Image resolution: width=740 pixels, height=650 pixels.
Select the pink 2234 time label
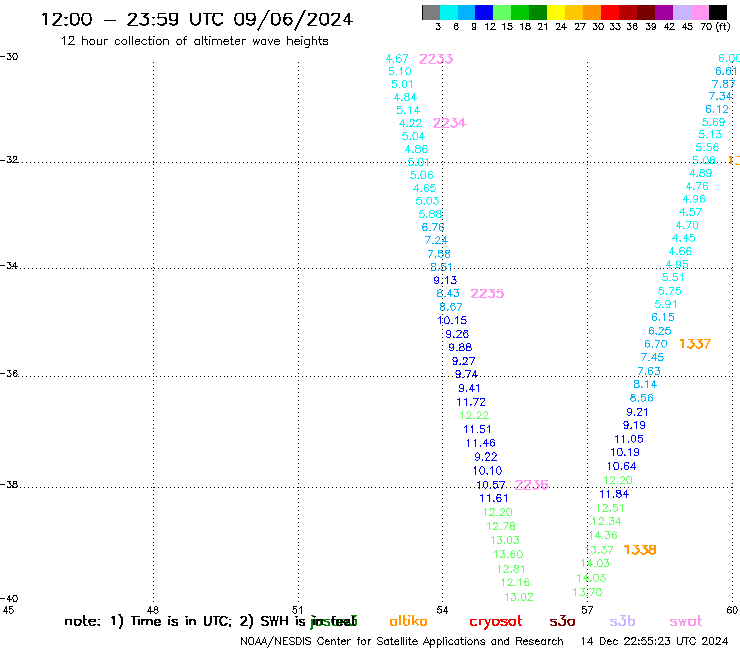click(x=449, y=123)
